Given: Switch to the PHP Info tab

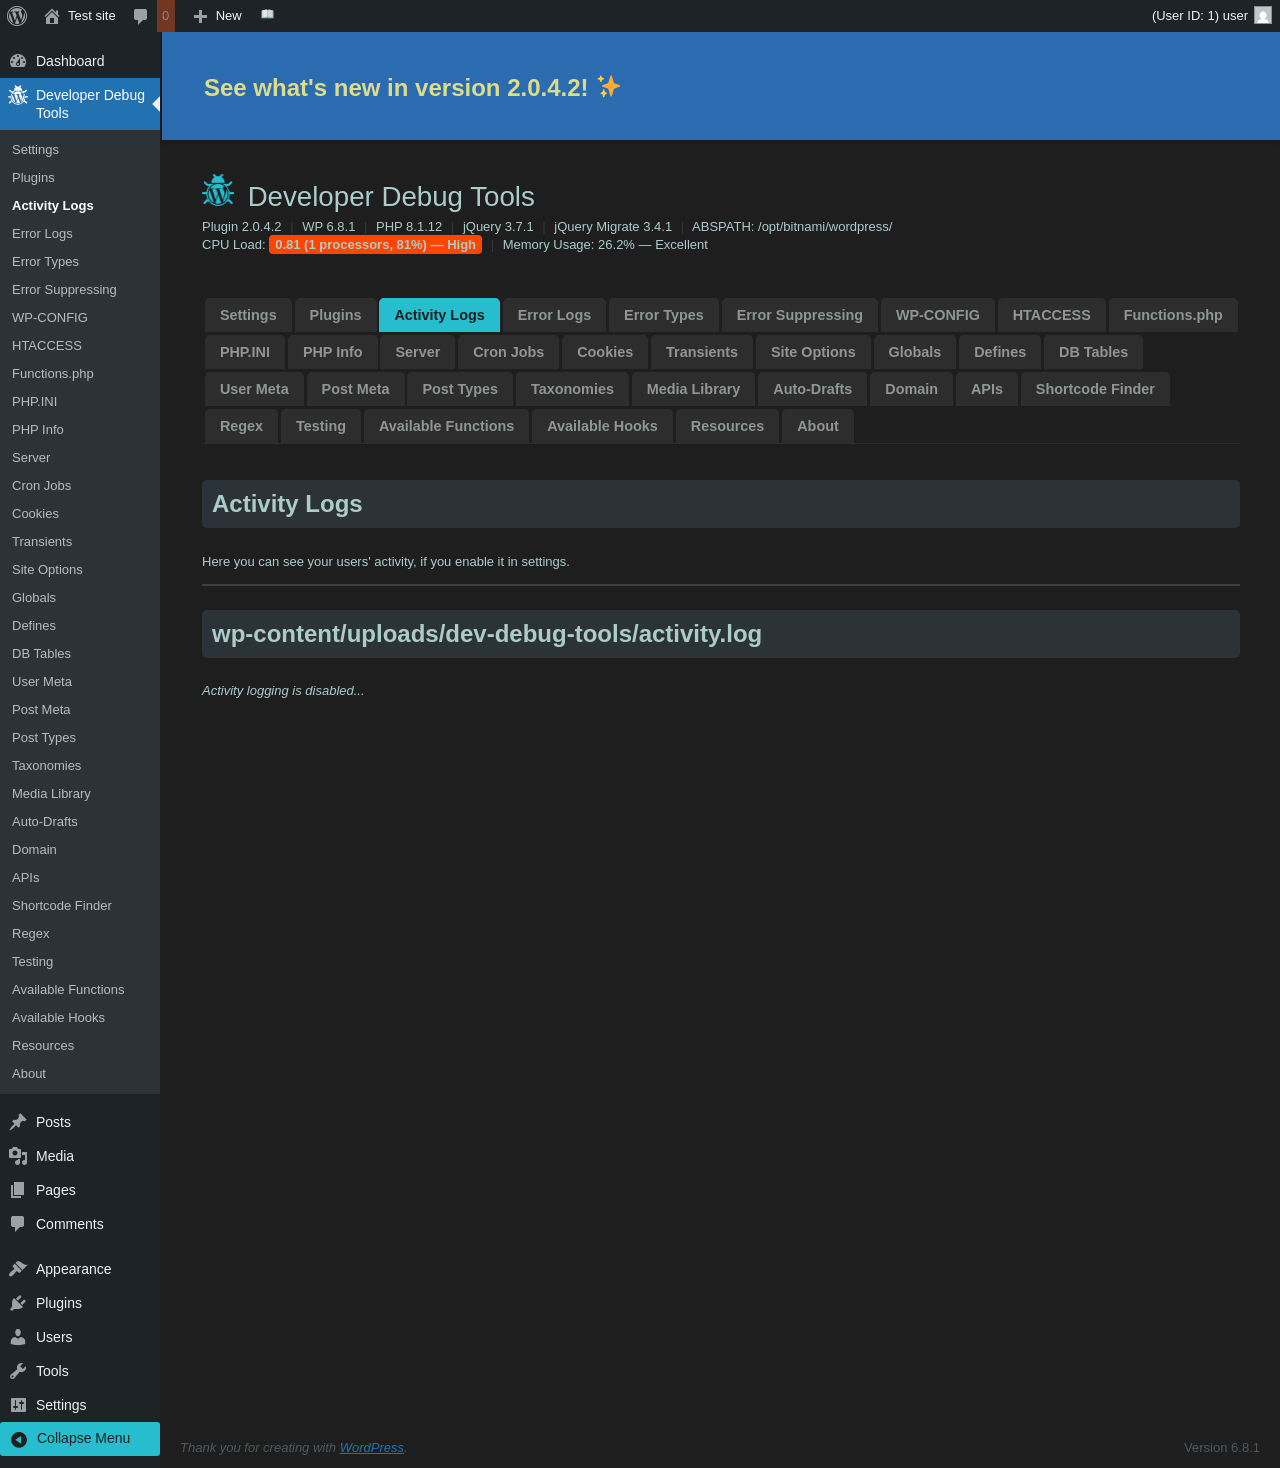Looking at the screenshot, I should [333, 352].
